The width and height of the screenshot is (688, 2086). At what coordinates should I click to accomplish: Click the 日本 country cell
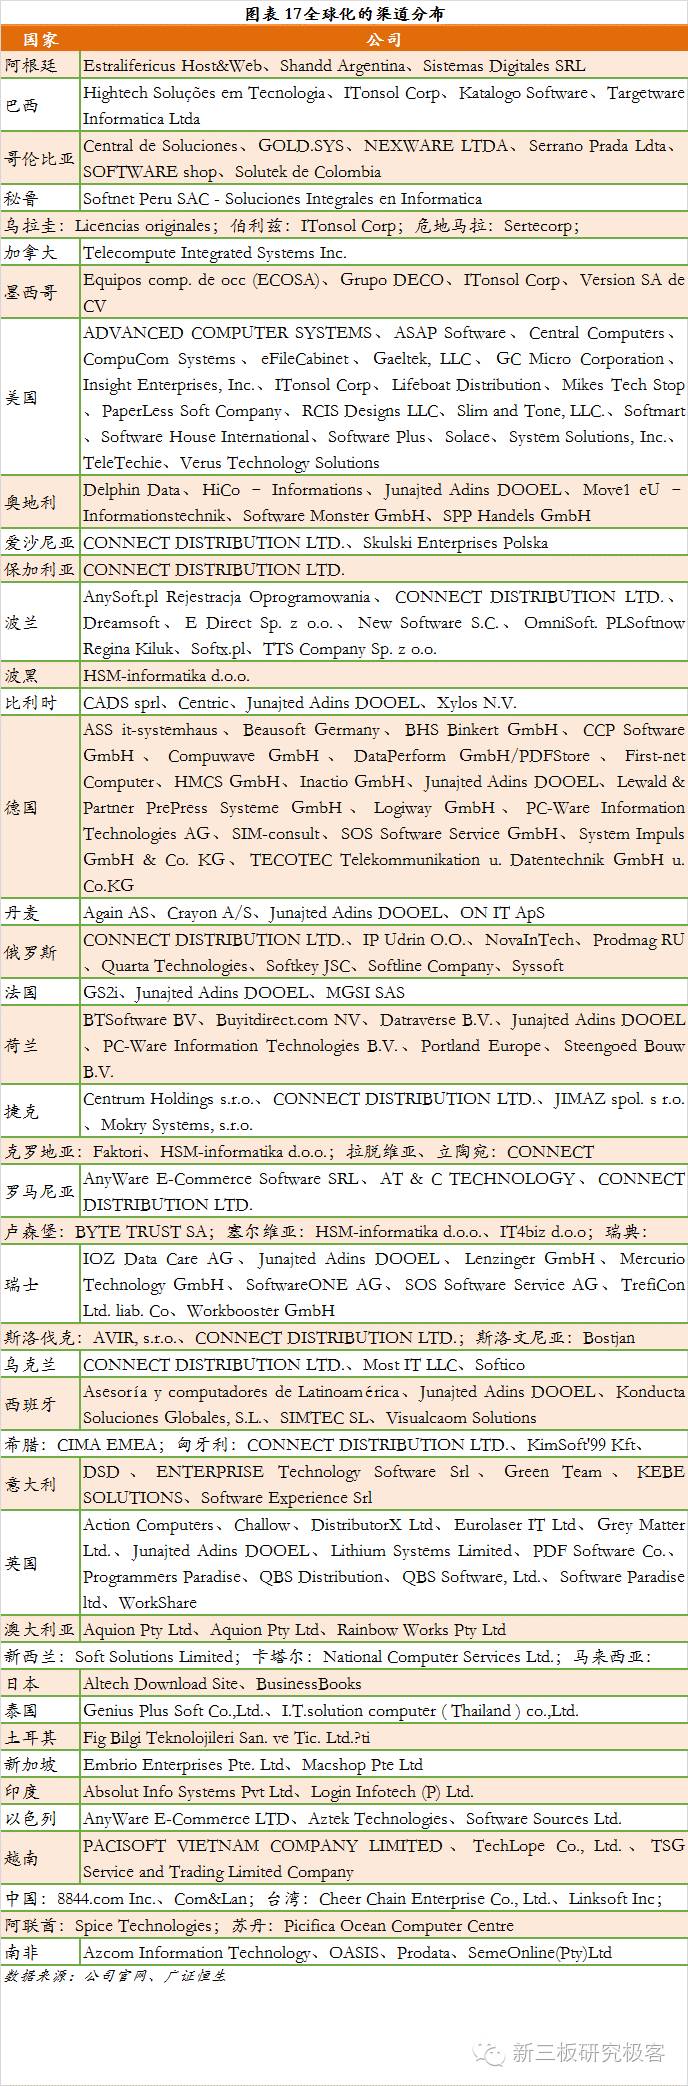[40, 1683]
